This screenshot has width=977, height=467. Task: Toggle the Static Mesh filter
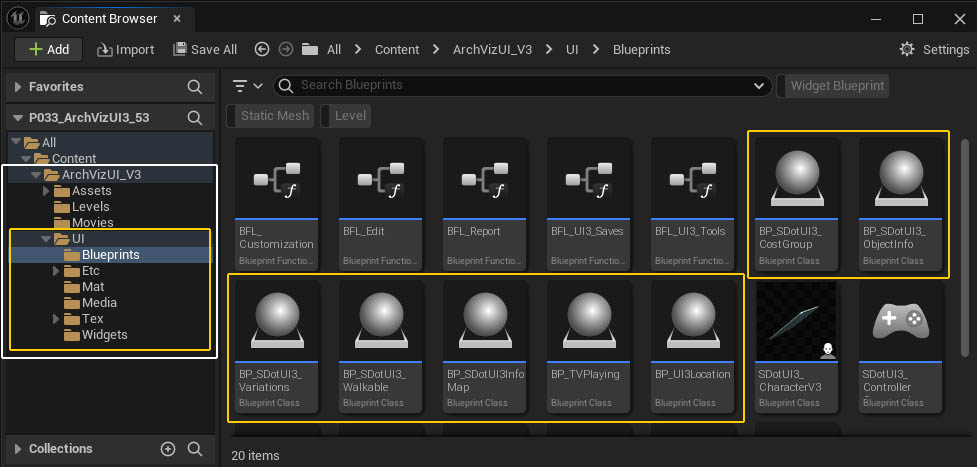pos(270,115)
